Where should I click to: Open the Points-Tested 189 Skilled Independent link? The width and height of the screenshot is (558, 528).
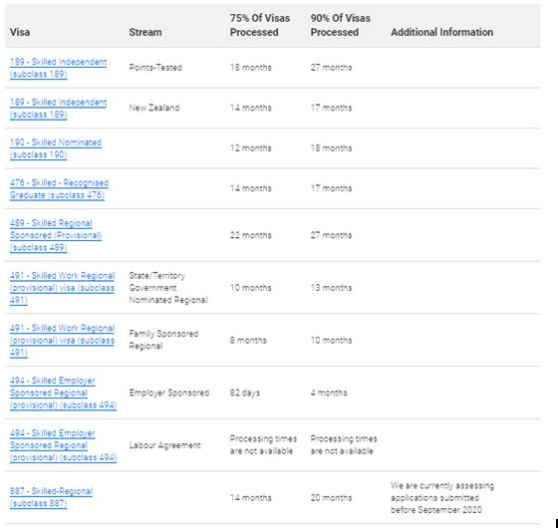pos(58,68)
